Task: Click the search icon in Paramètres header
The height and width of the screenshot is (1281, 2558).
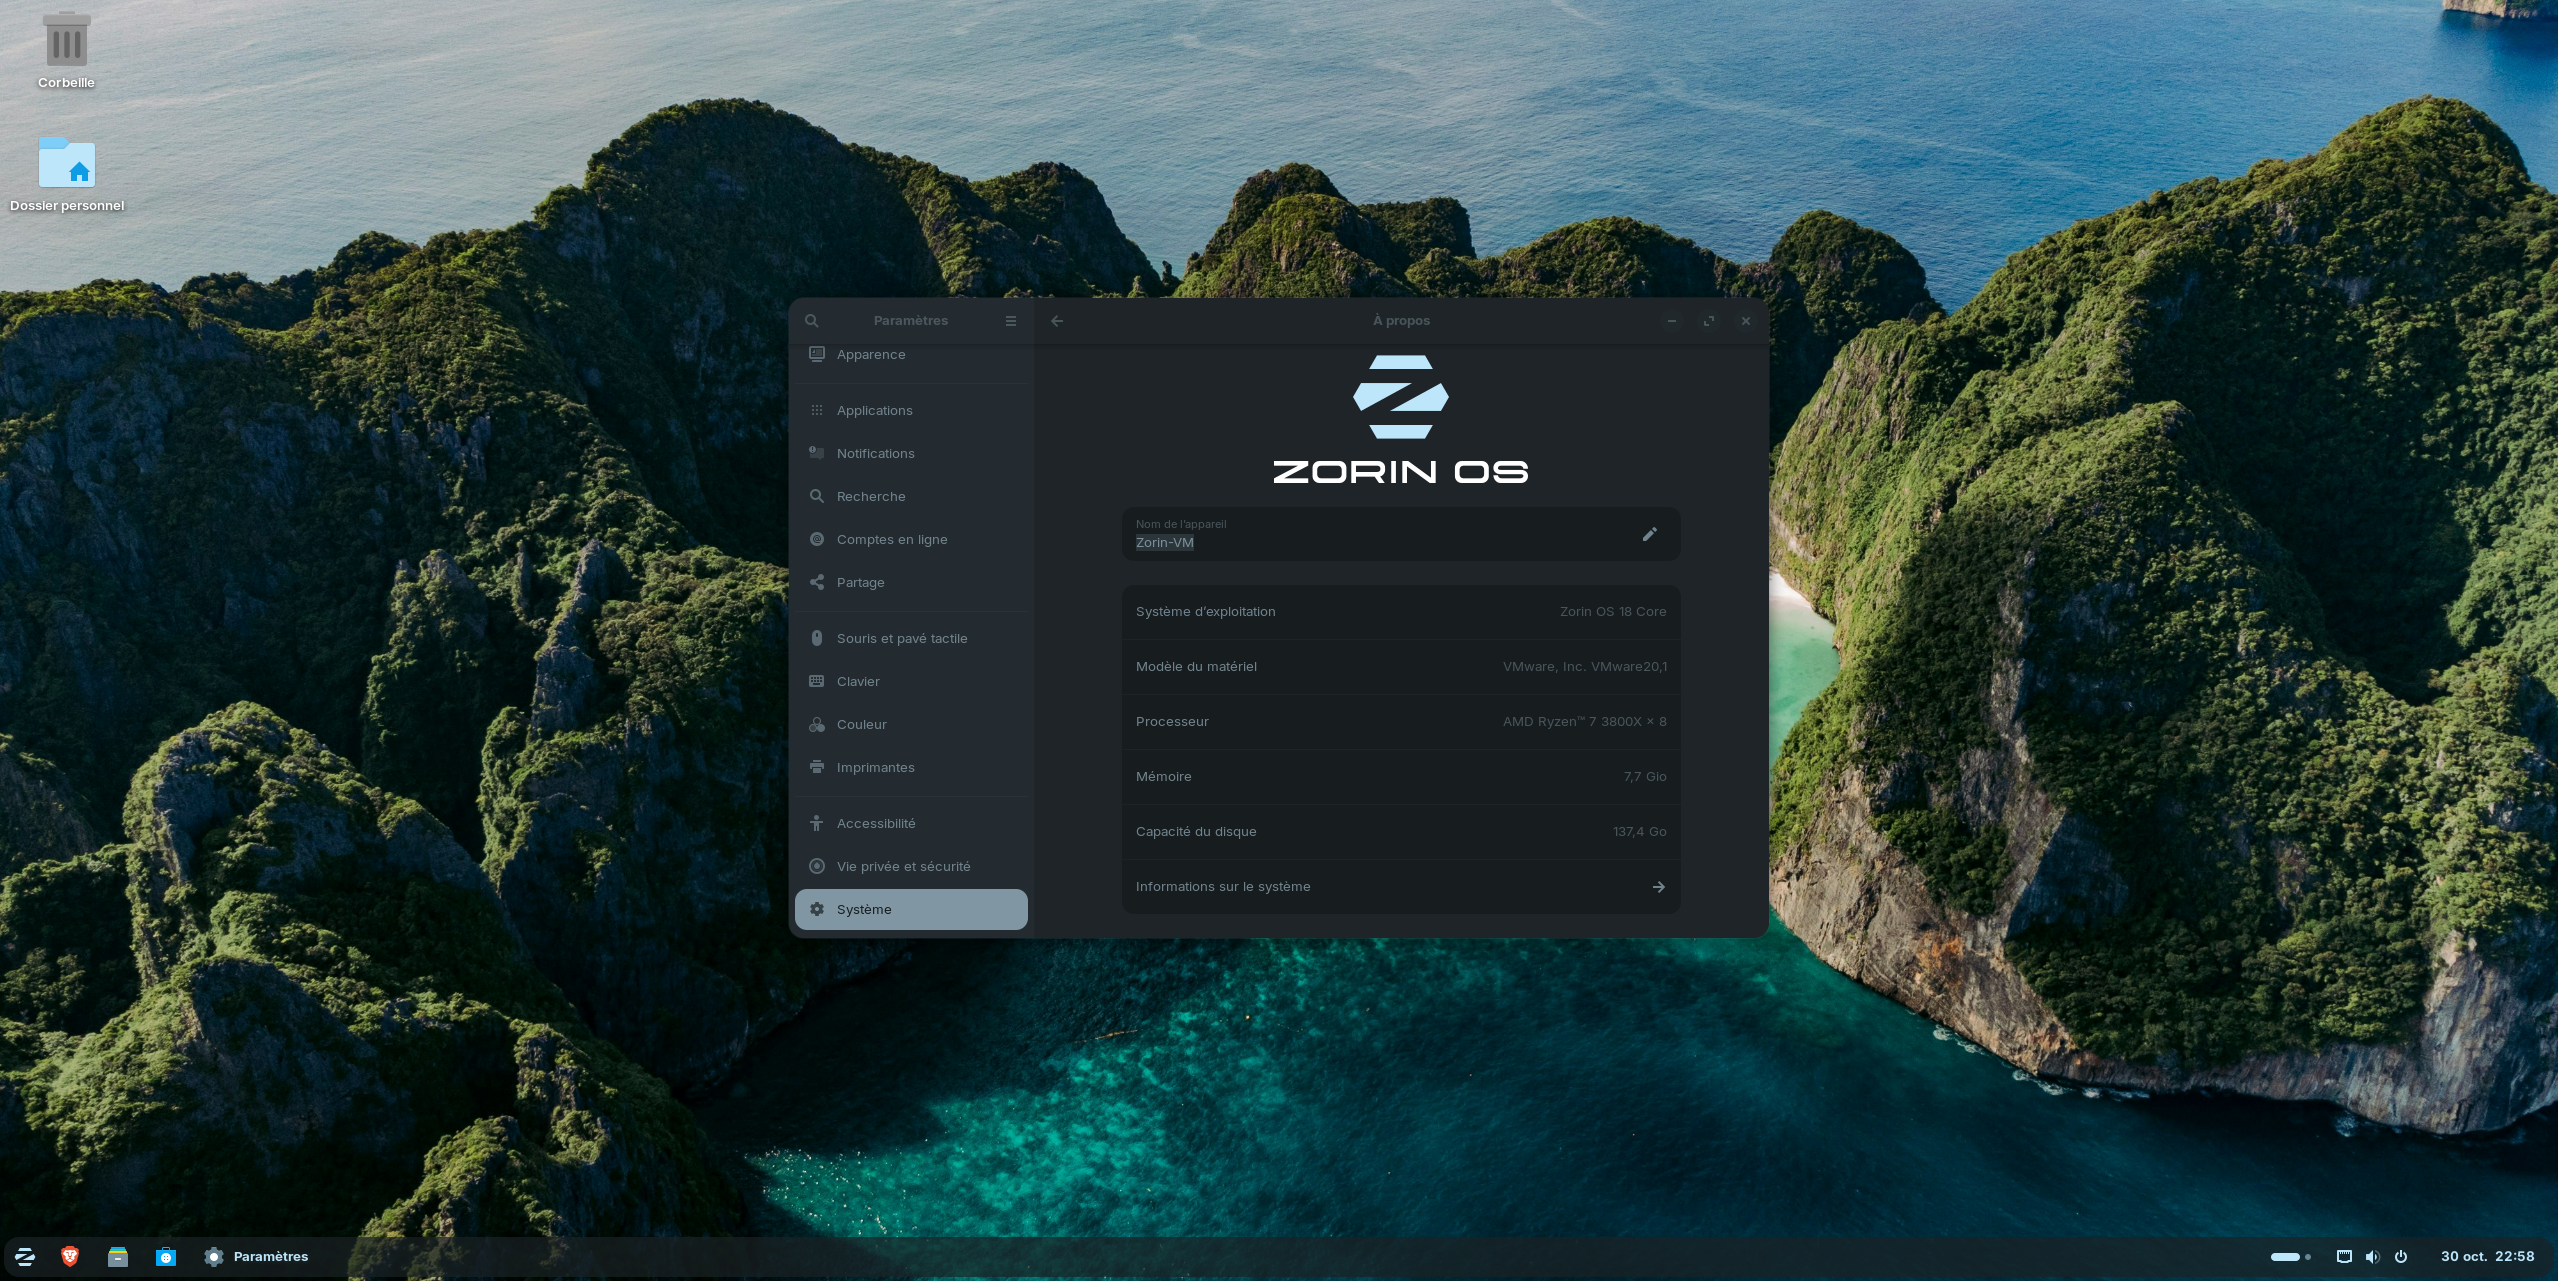Action: click(812, 321)
